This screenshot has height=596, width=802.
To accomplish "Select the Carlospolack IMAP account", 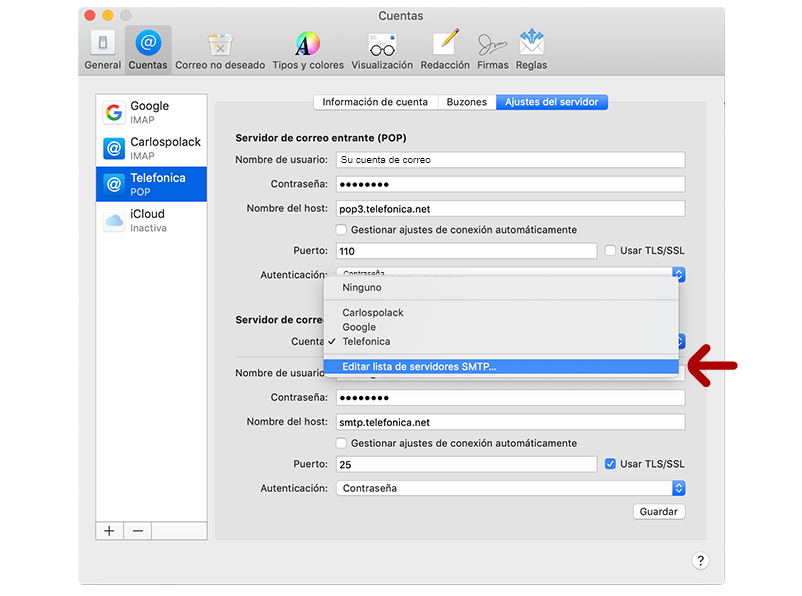I will coord(151,148).
